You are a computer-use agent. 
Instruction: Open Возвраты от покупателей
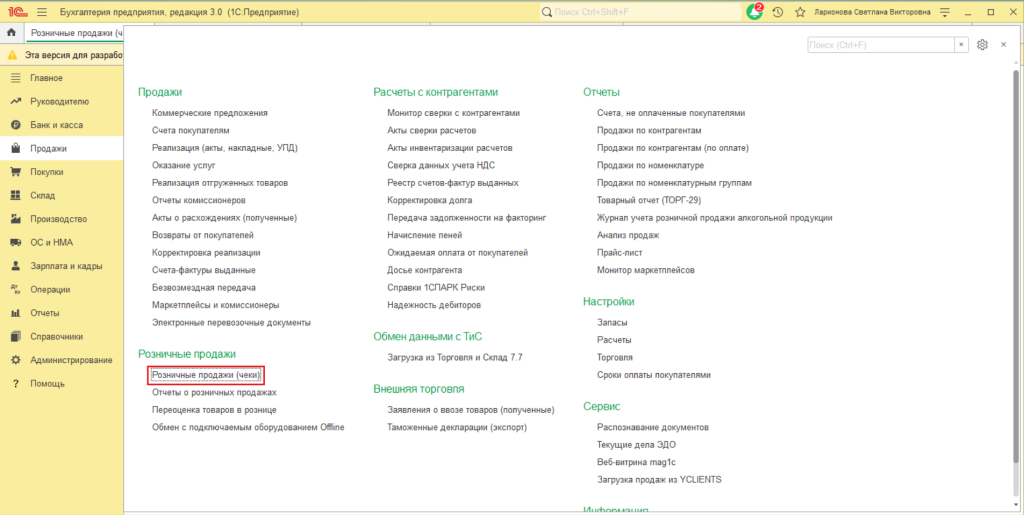coord(202,235)
